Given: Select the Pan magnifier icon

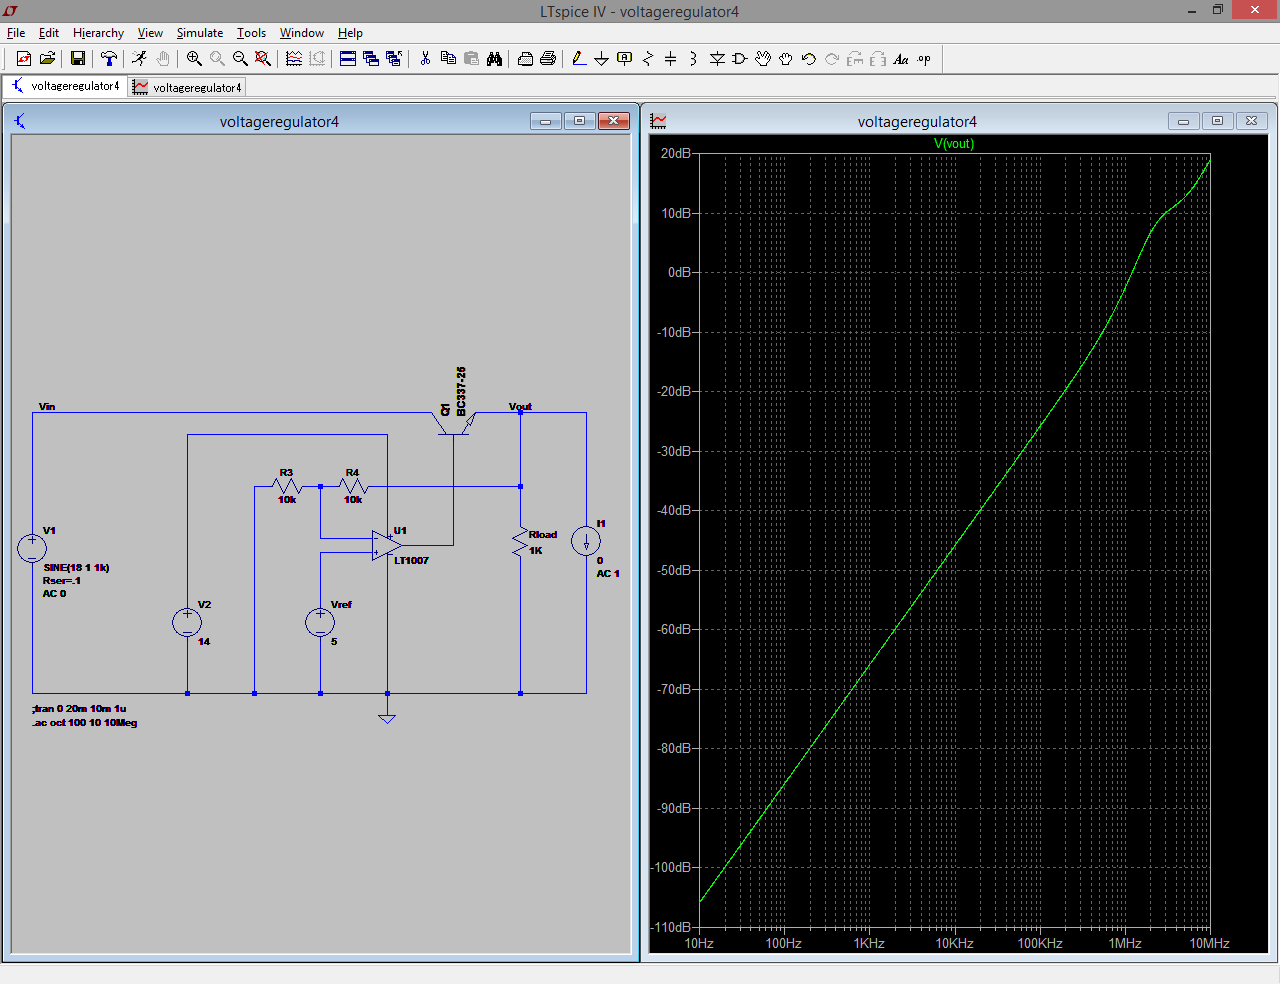Looking at the screenshot, I should [217, 59].
